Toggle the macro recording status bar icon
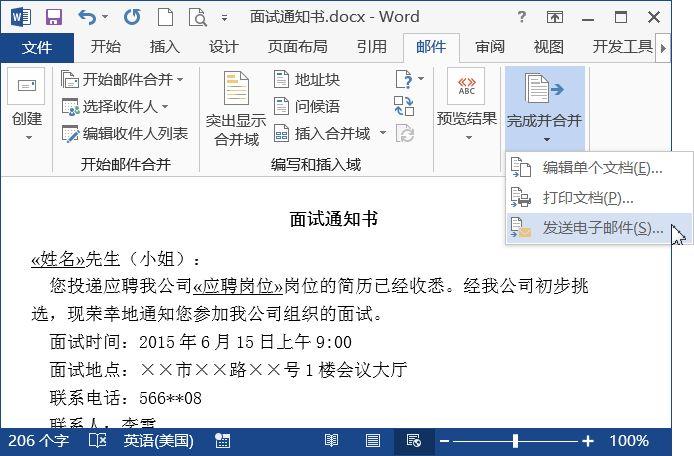Screen dimensions: 694x456 coord(222,441)
